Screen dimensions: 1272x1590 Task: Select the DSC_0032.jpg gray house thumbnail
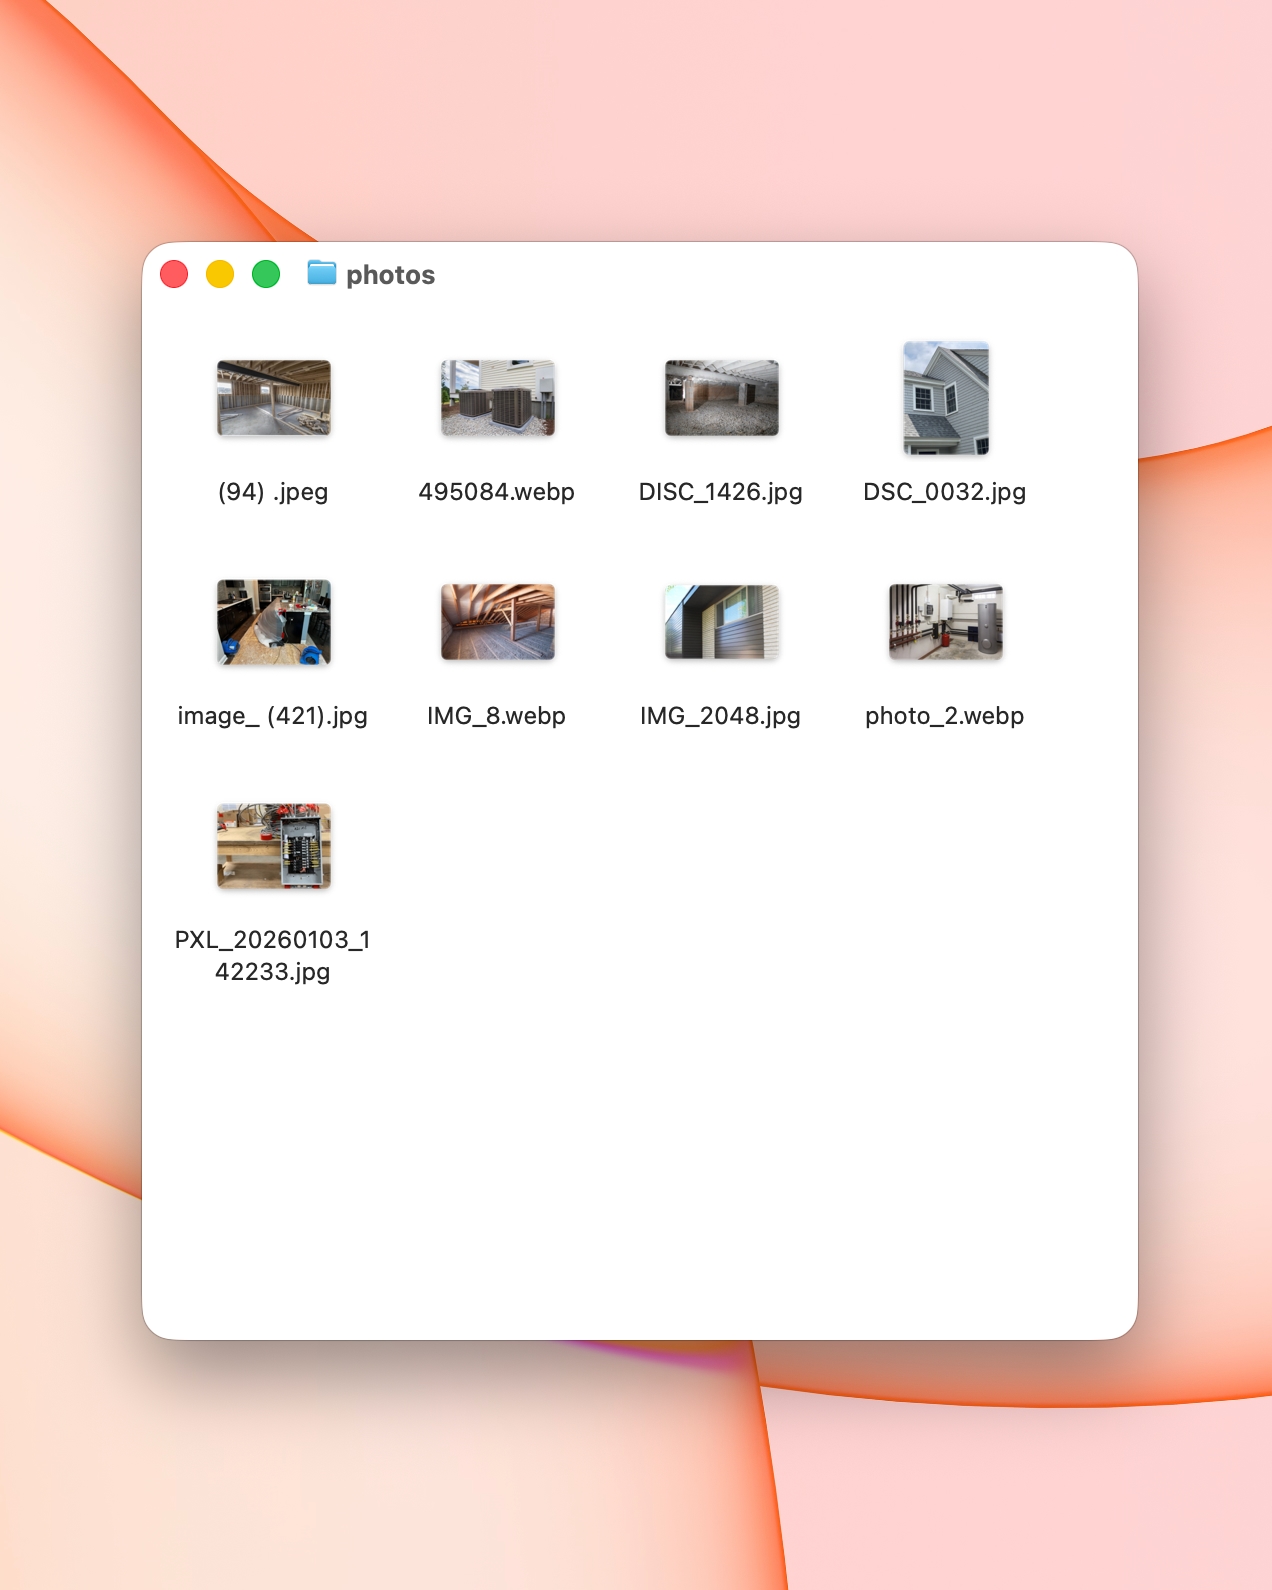point(945,398)
